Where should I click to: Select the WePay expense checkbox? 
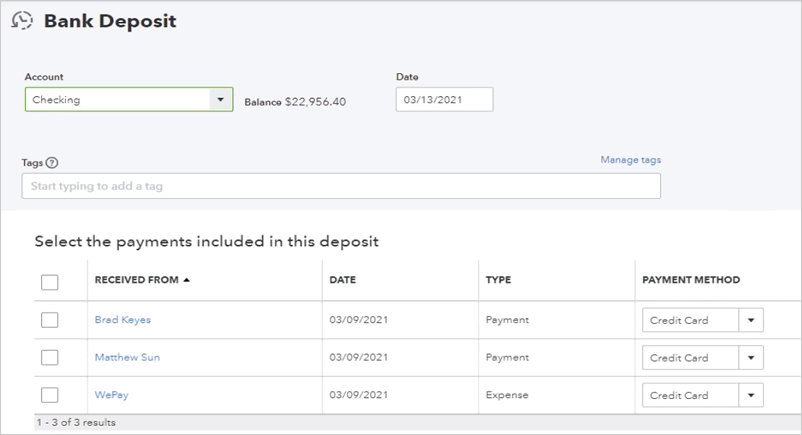point(49,395)
